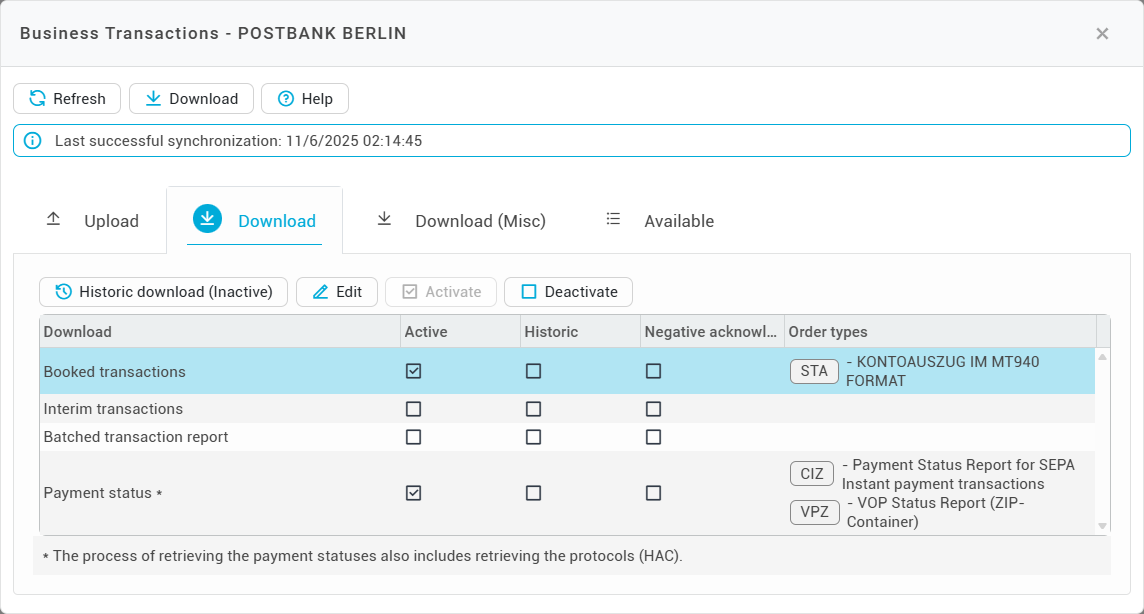Click the Refresh icon button
Viewport: 1144px width, 614px height.
click(x=37, y=99)
